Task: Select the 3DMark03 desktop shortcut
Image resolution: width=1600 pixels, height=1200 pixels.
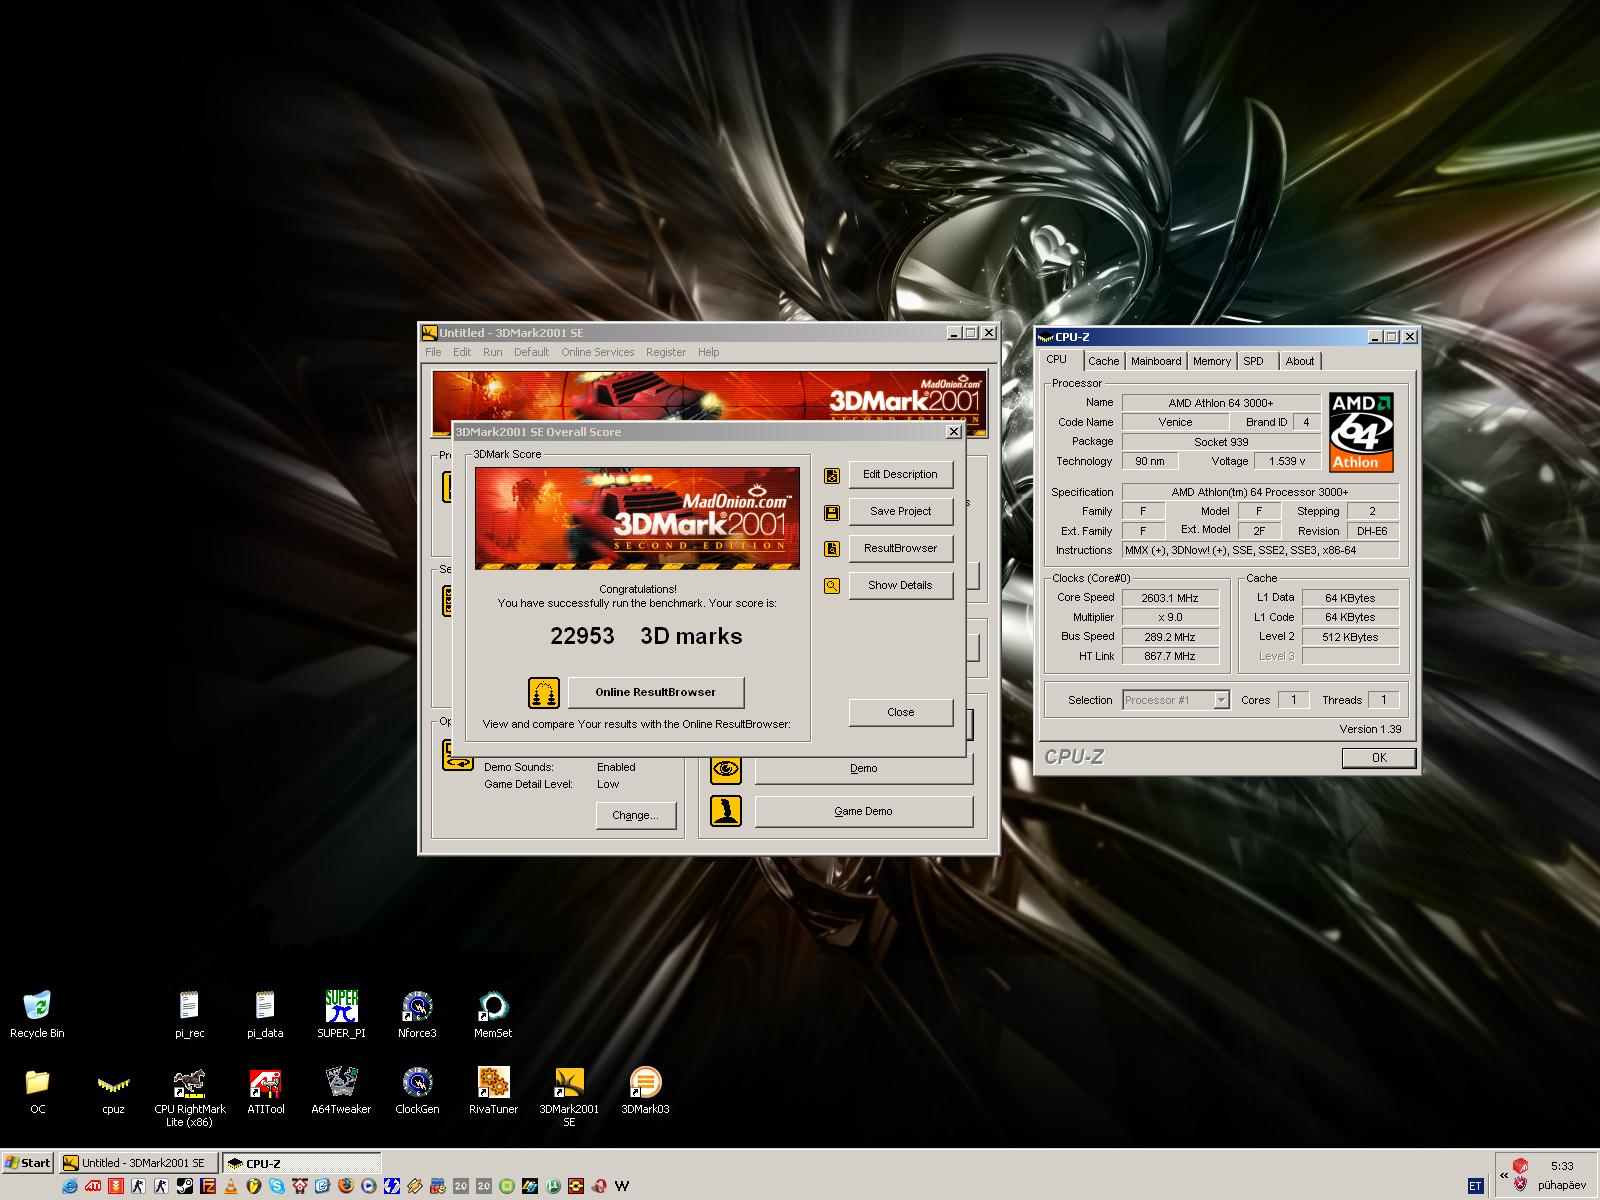Action: click(645, 1090)
